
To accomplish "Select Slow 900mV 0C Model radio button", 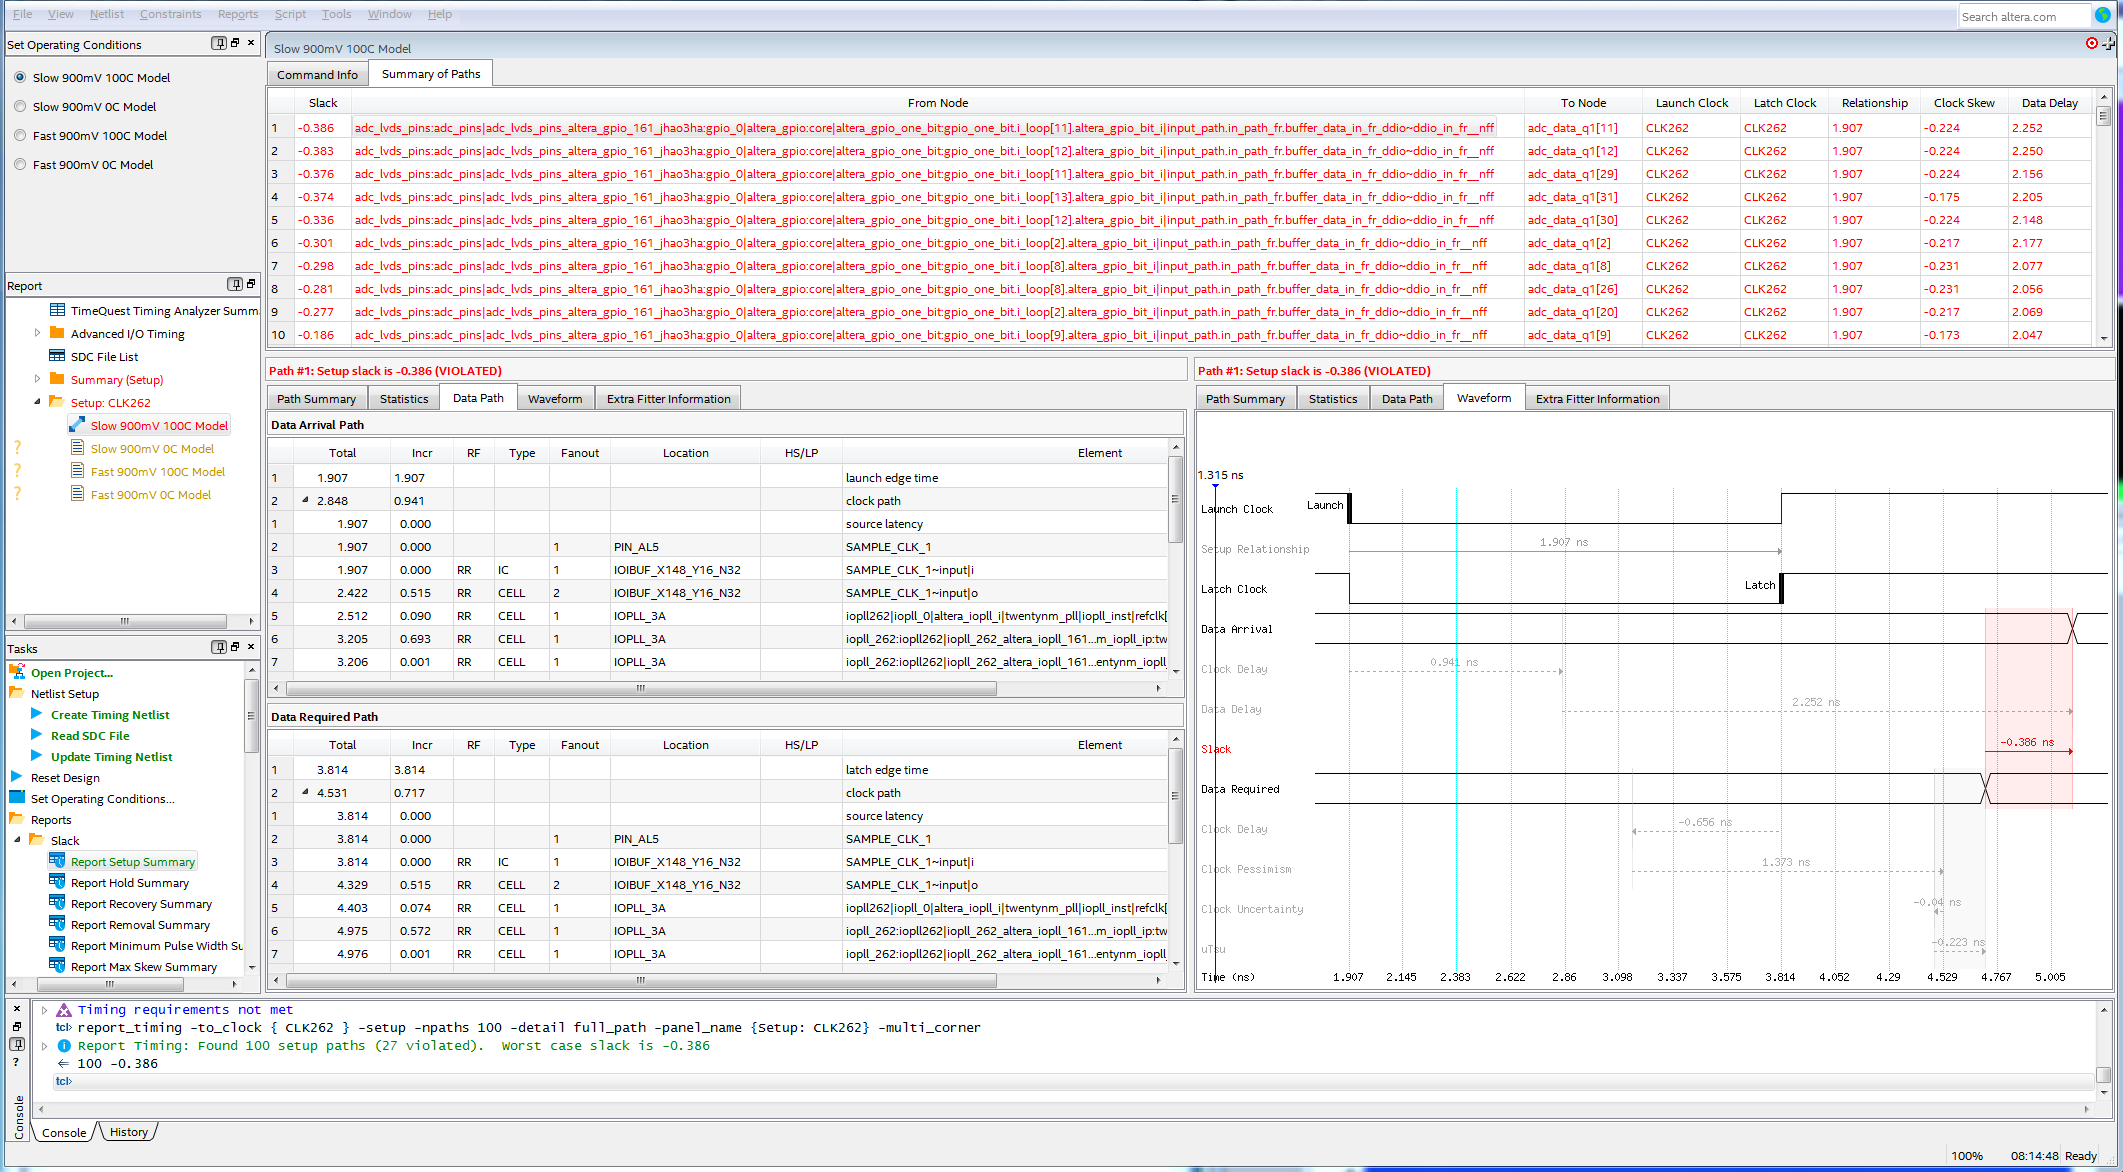I will click(x=20, y=106).
